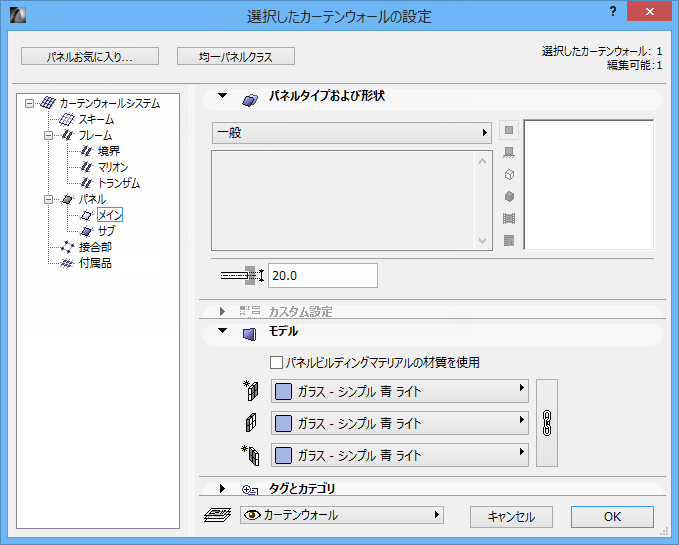679x545 pixels.
Task: Open the 一般 panel type dropdown
Action: [352, 133]
